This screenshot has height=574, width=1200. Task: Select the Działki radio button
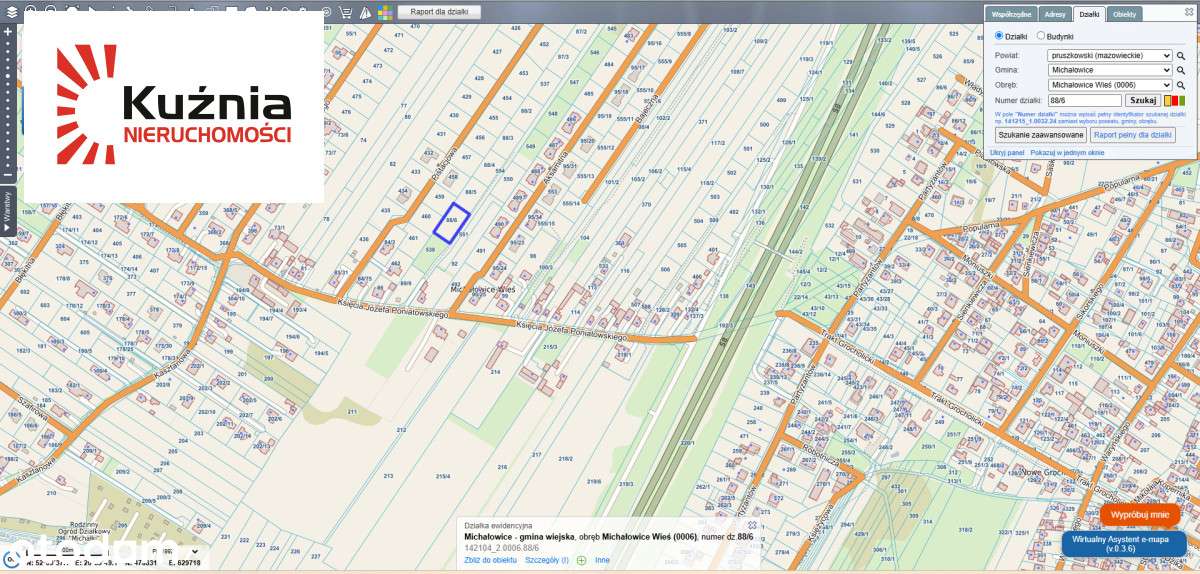(x=999, y=36)
